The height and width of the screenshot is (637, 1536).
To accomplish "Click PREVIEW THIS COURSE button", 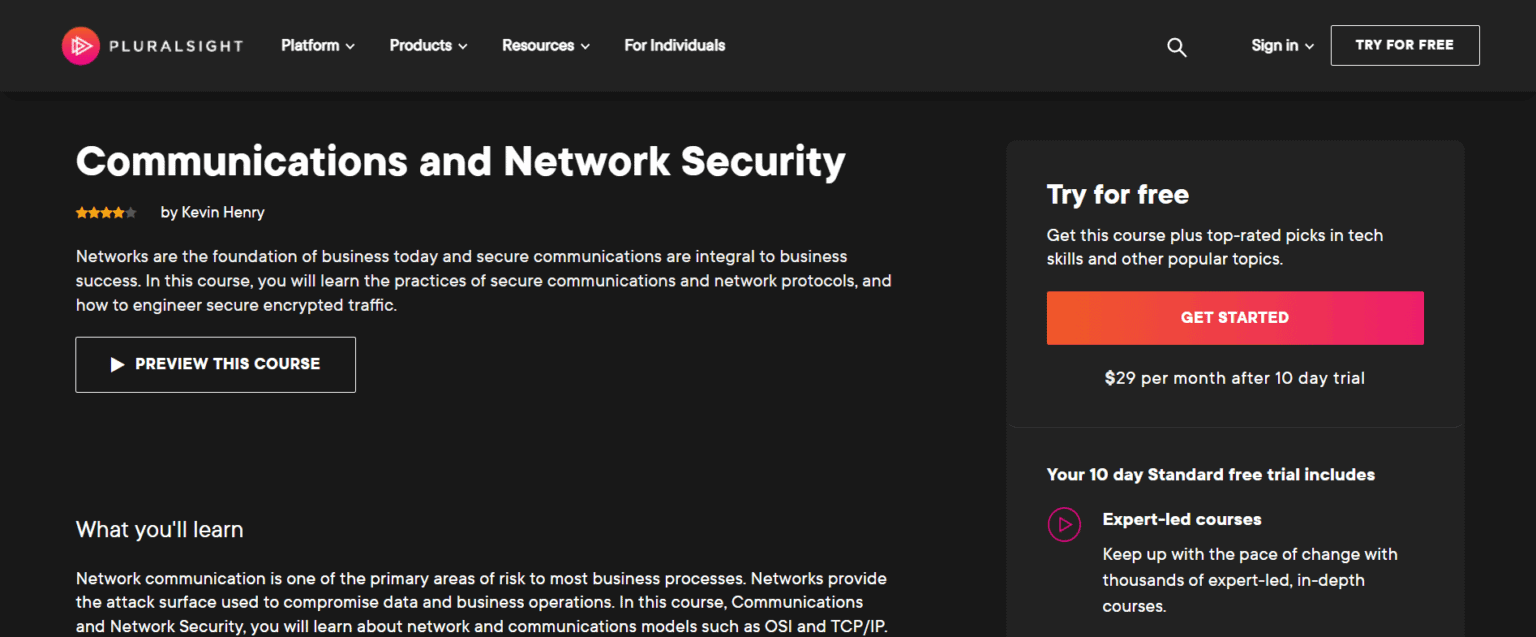I will click(216, 365).
